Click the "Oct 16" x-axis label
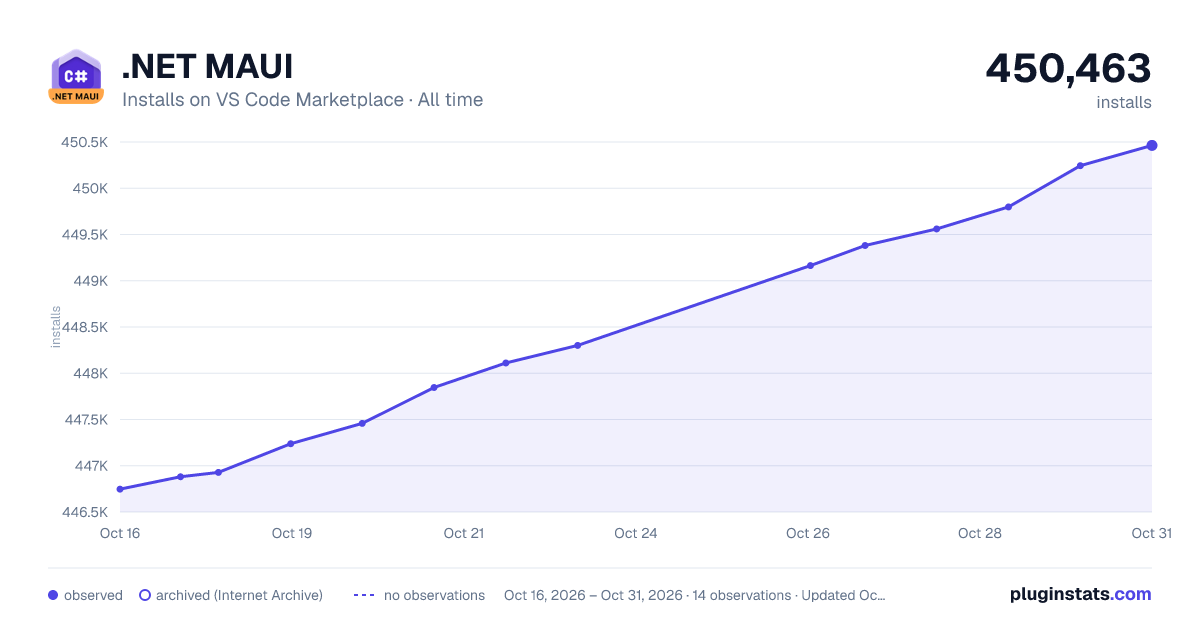The width and height of the screenshot is (1200, 630). [120, 533]
